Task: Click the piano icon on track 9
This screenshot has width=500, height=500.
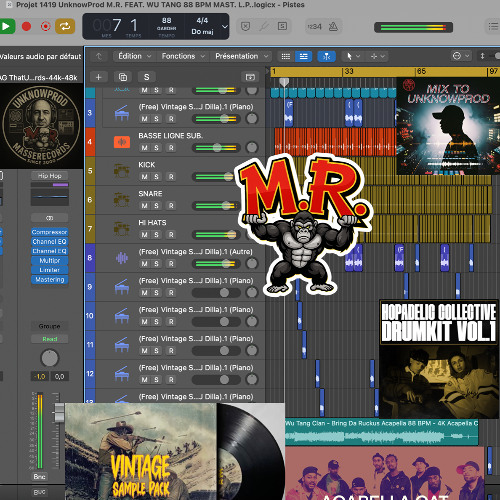Action: (122, 287)
